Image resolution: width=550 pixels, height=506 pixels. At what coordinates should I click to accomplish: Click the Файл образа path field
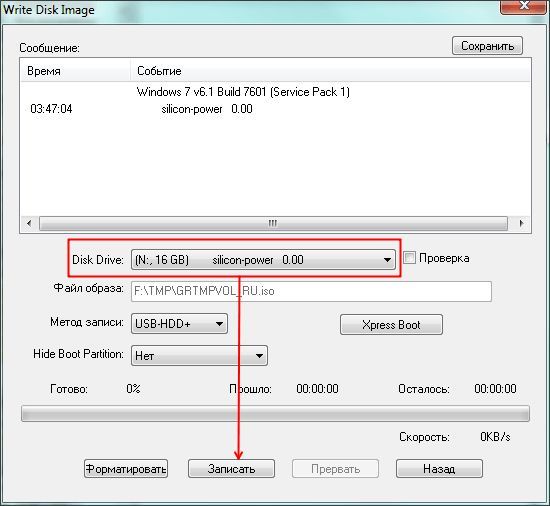coord(311,291)
